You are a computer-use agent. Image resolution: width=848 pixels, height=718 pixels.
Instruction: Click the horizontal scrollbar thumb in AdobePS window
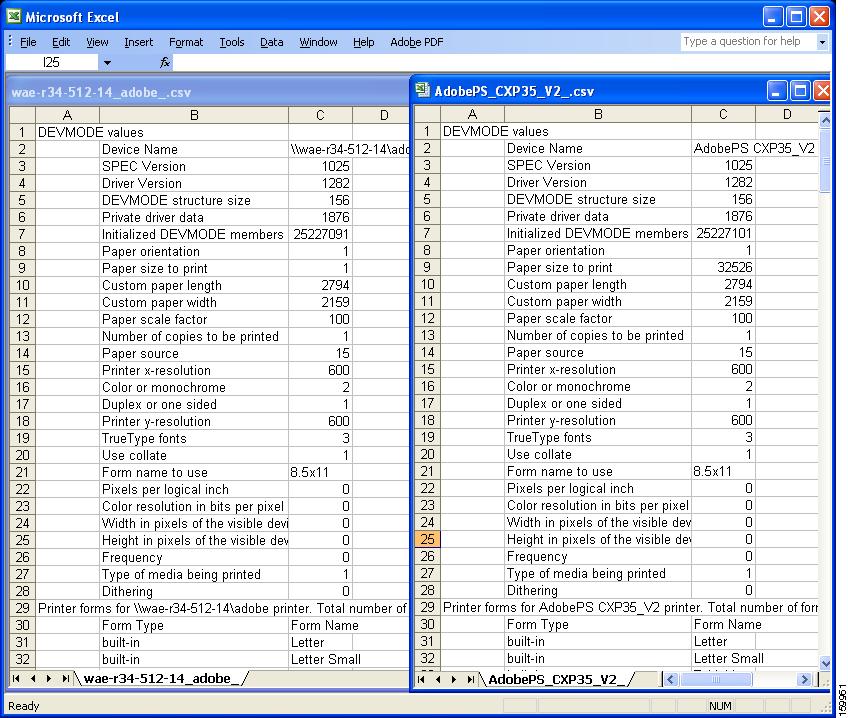point(716,679)
